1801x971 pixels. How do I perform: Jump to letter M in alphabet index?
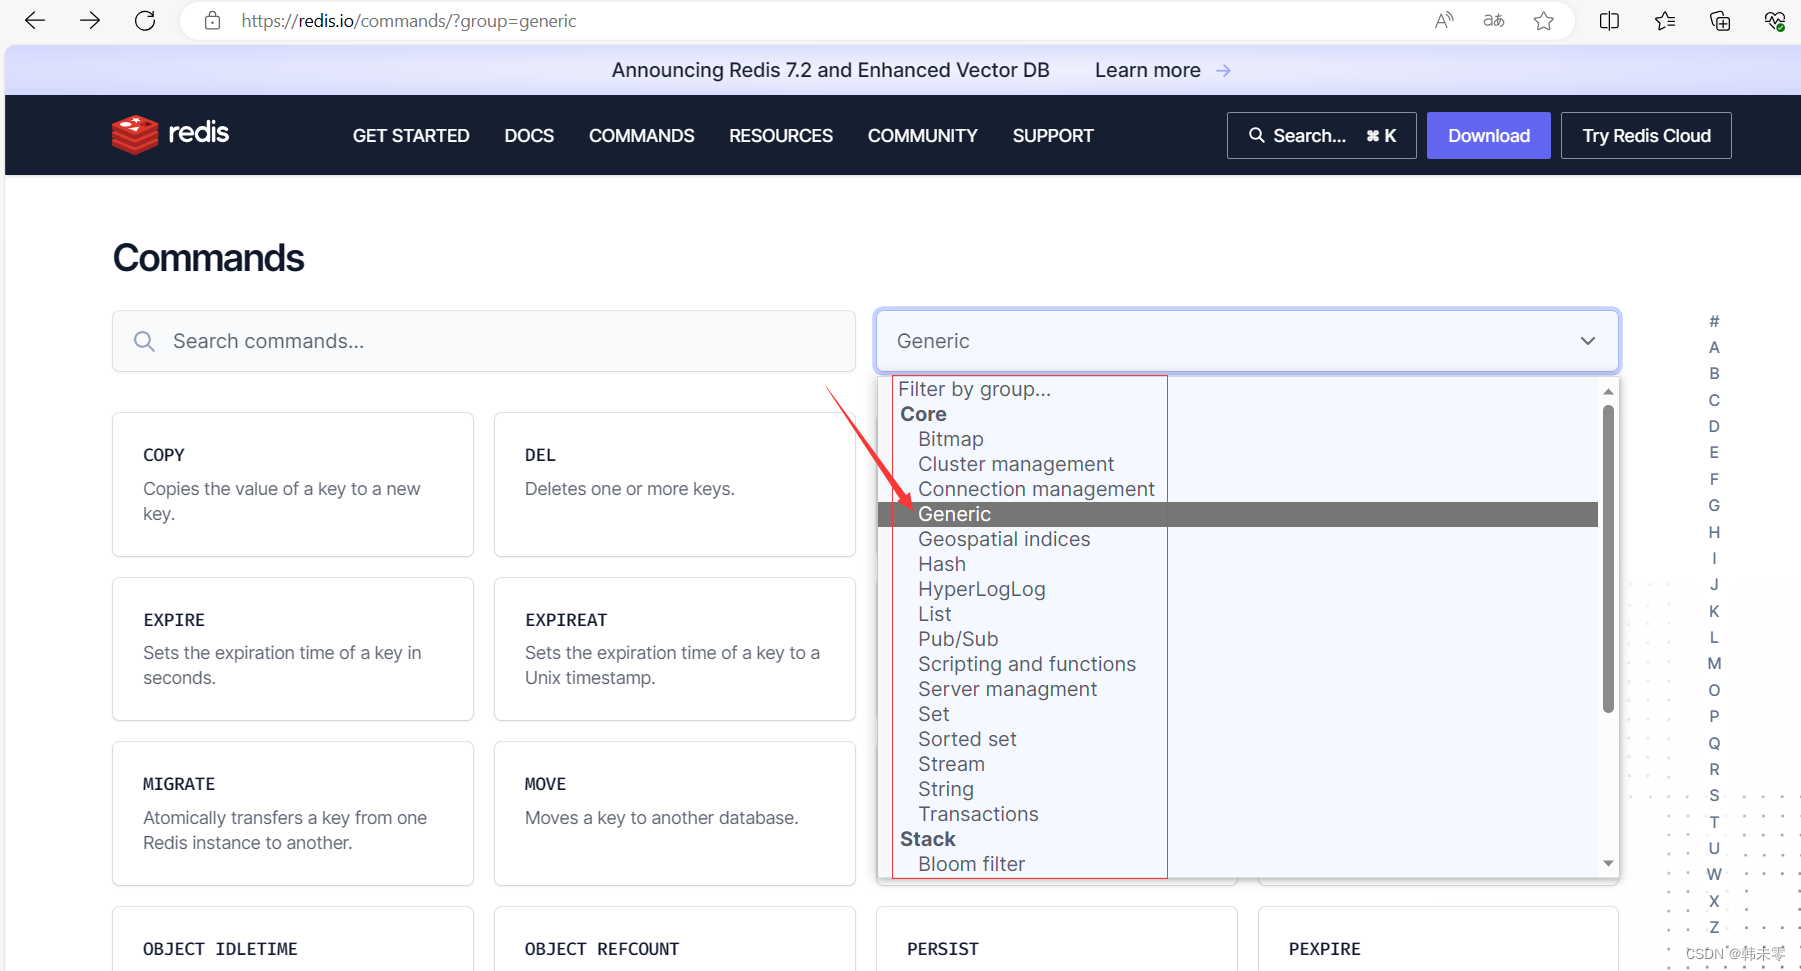pyautogui.click(x=1714, y=663)
